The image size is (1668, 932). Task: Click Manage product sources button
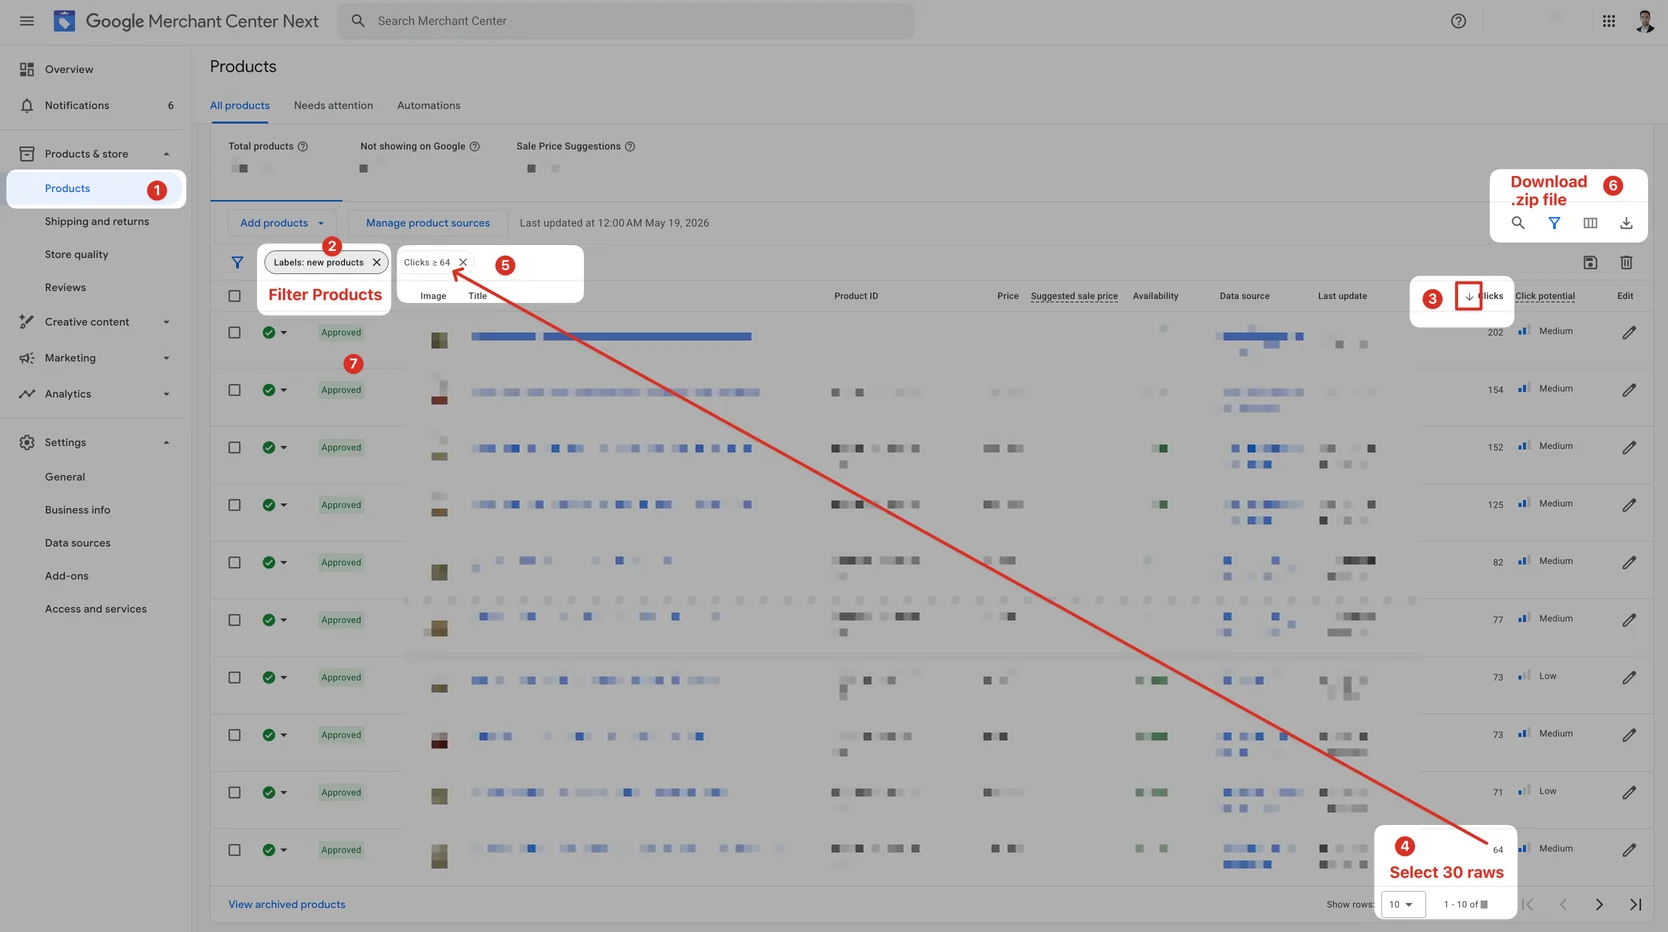click(x=428, y=223)
